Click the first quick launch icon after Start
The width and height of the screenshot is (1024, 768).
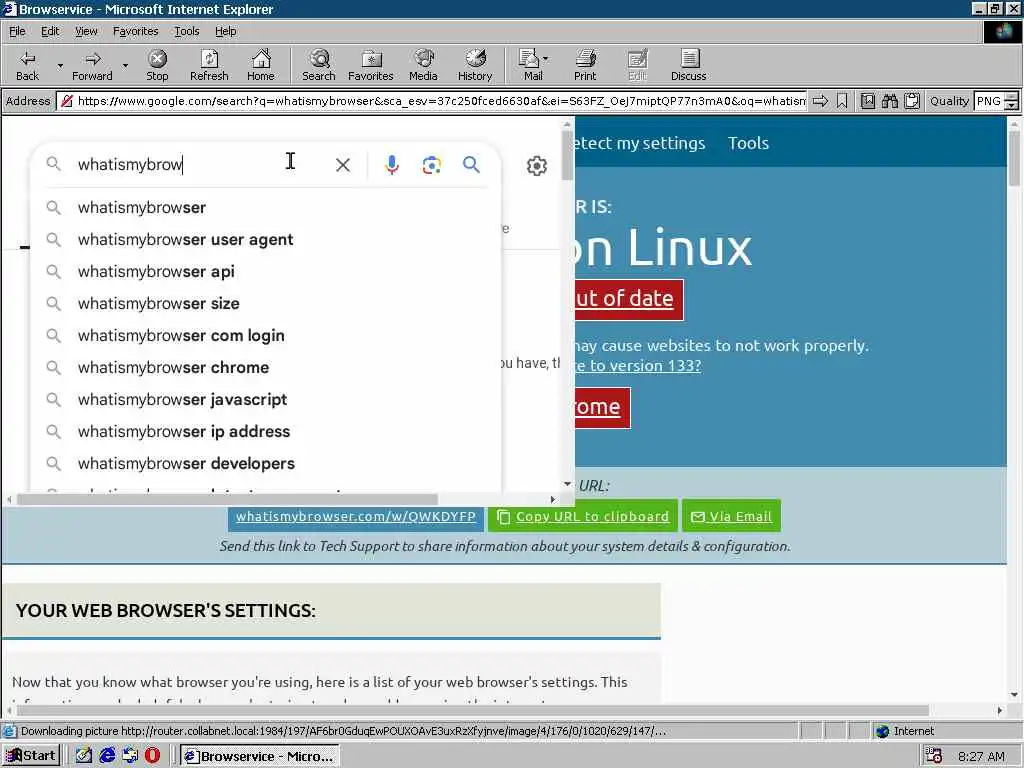pos(84,756)
